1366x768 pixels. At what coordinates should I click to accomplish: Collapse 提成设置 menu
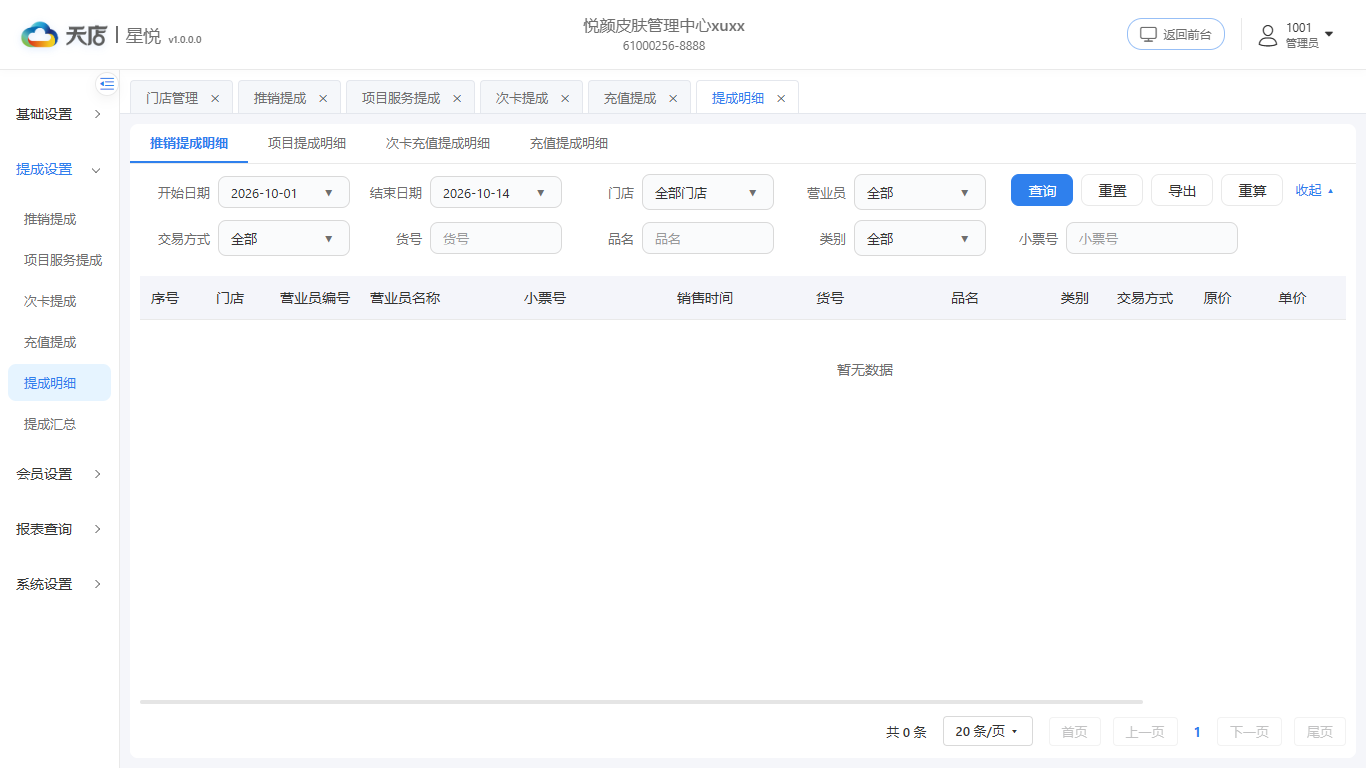[59, 169]
